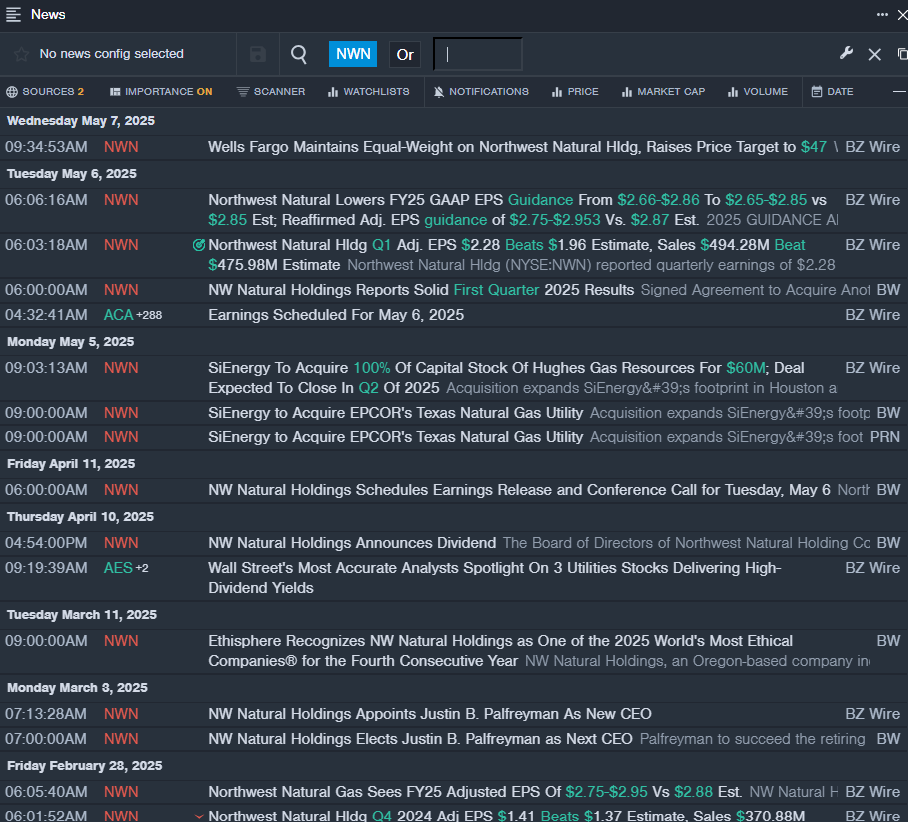Open NW Natural Holdings Elects Justin B. Palfreyman headline
908x822 pixels.
point(420,739)
